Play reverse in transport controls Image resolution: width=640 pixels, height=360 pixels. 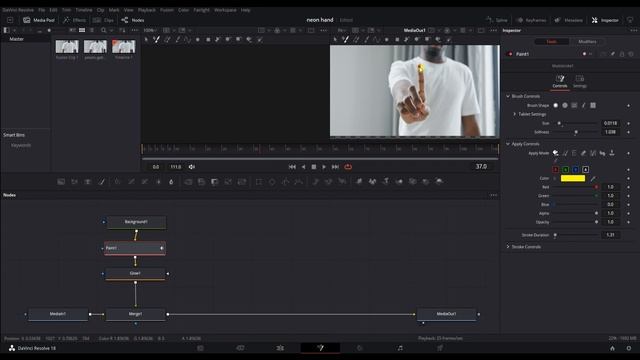click(x=303, y=167)
